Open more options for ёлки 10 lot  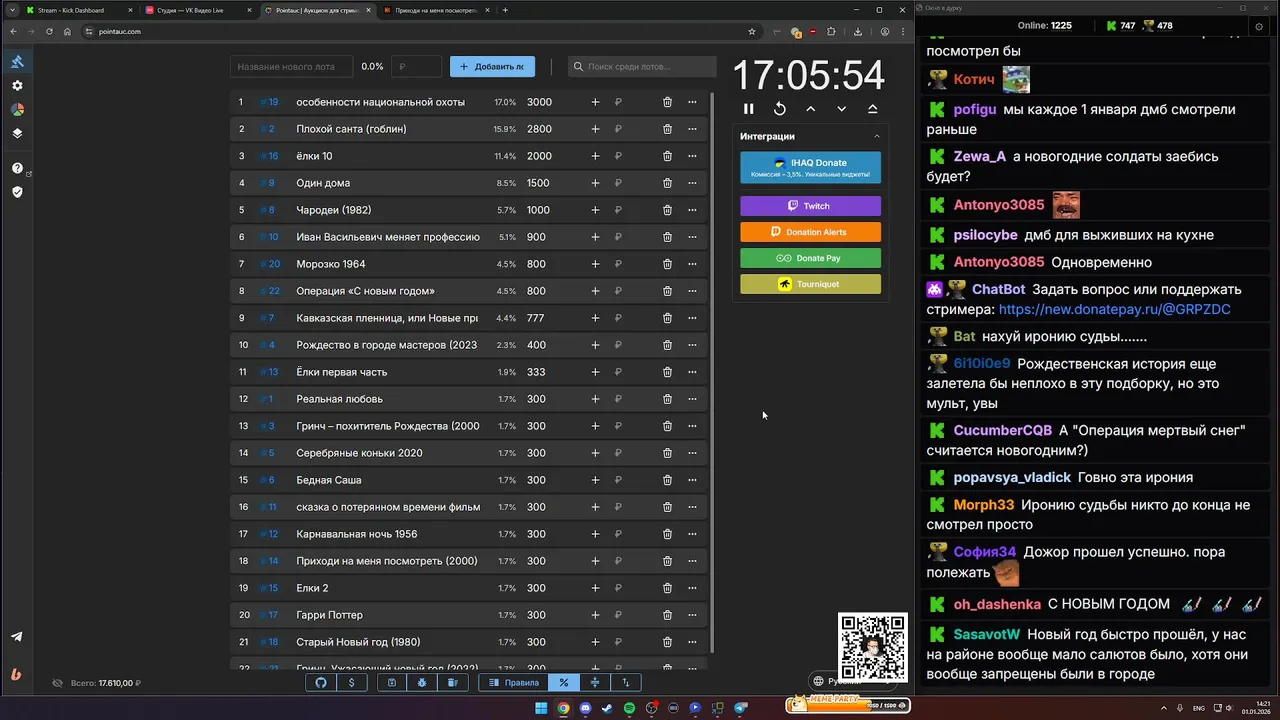692,156
